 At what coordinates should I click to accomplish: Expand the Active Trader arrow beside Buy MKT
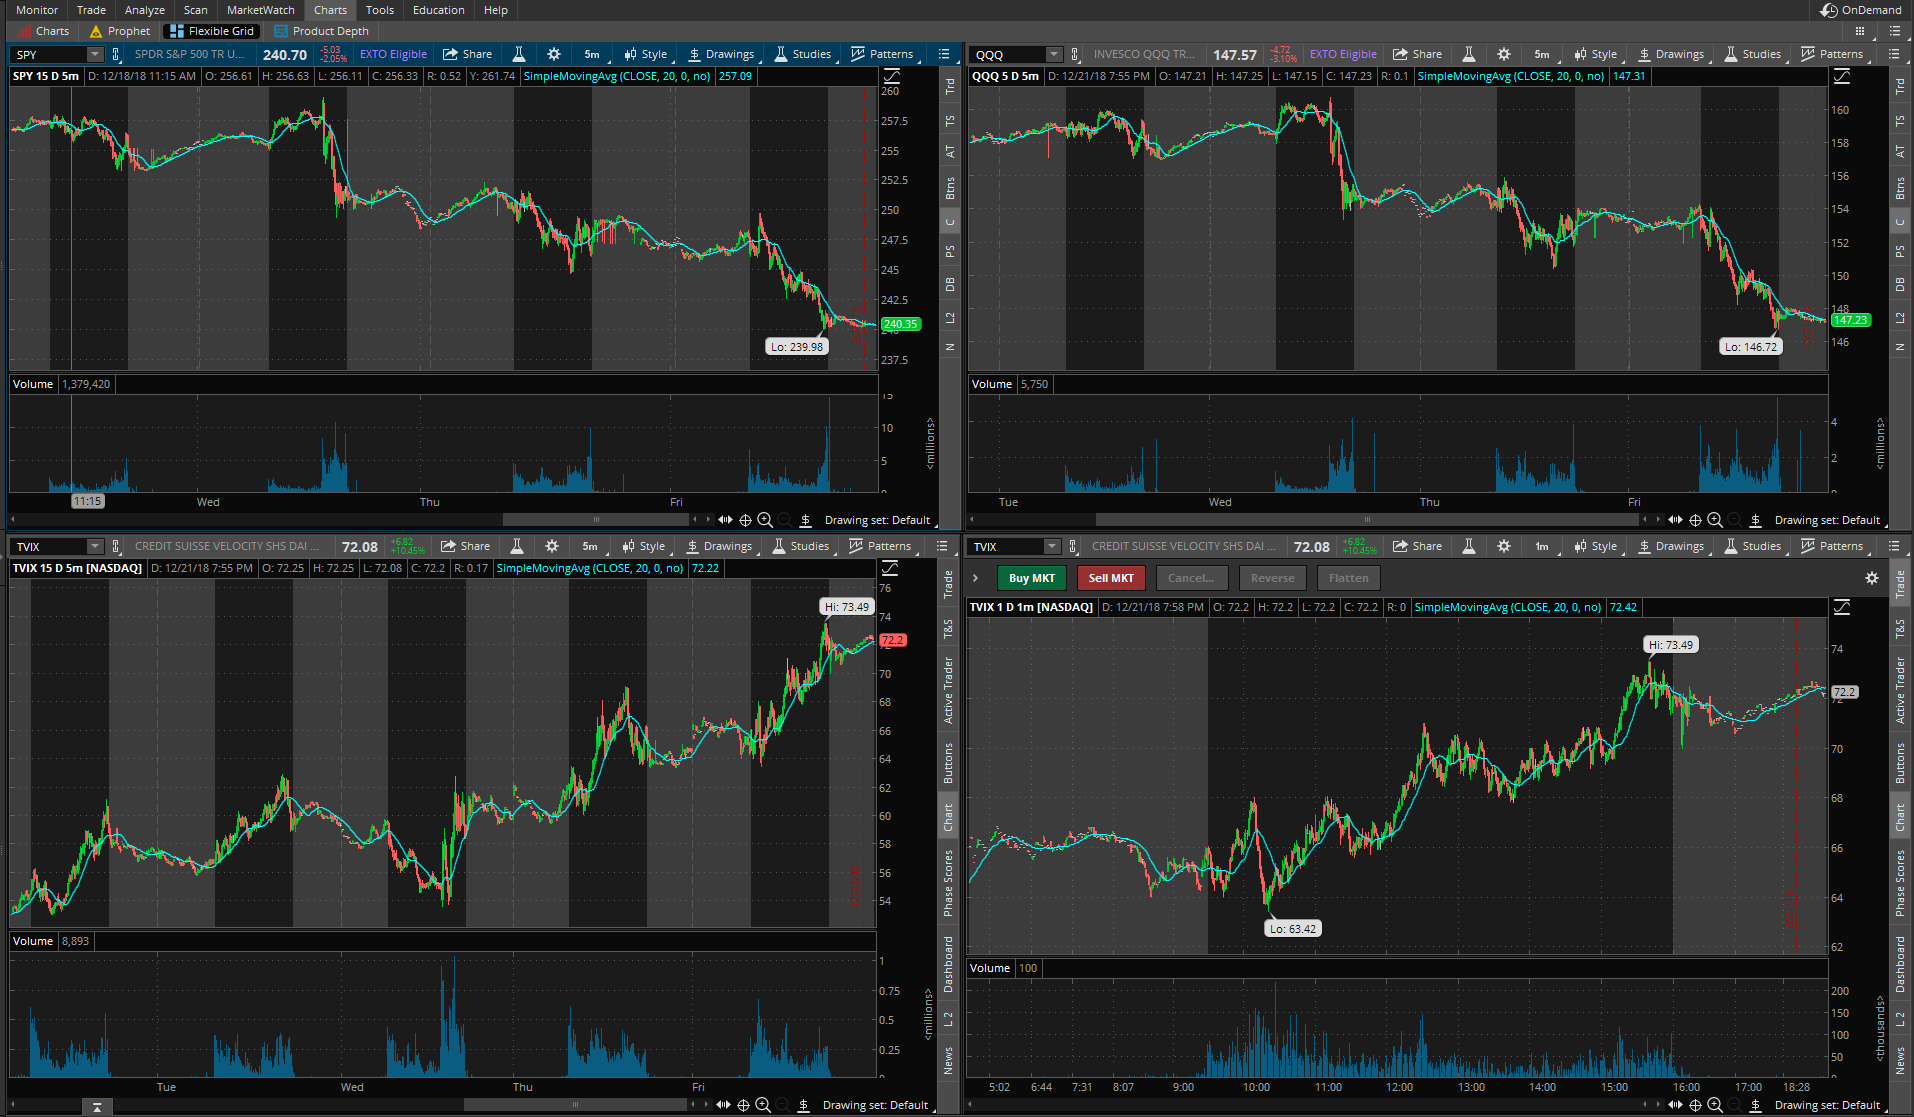pyautogui.click(x=976, y=578)
